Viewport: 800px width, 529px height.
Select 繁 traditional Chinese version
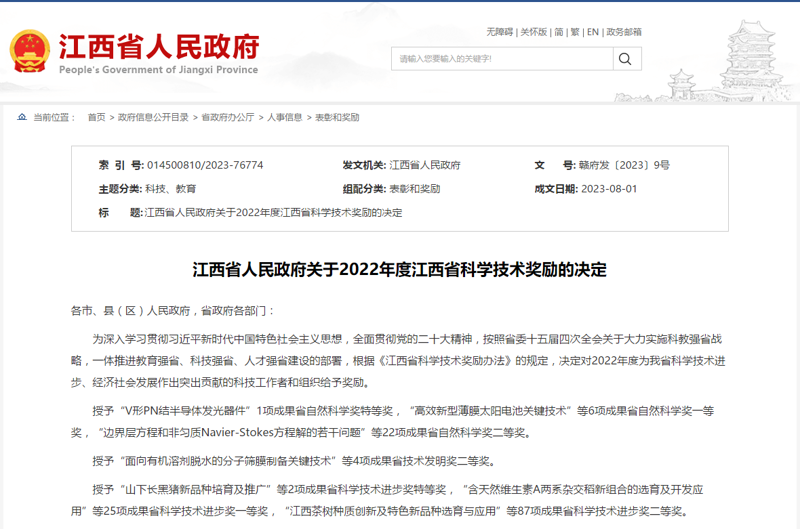575,32
